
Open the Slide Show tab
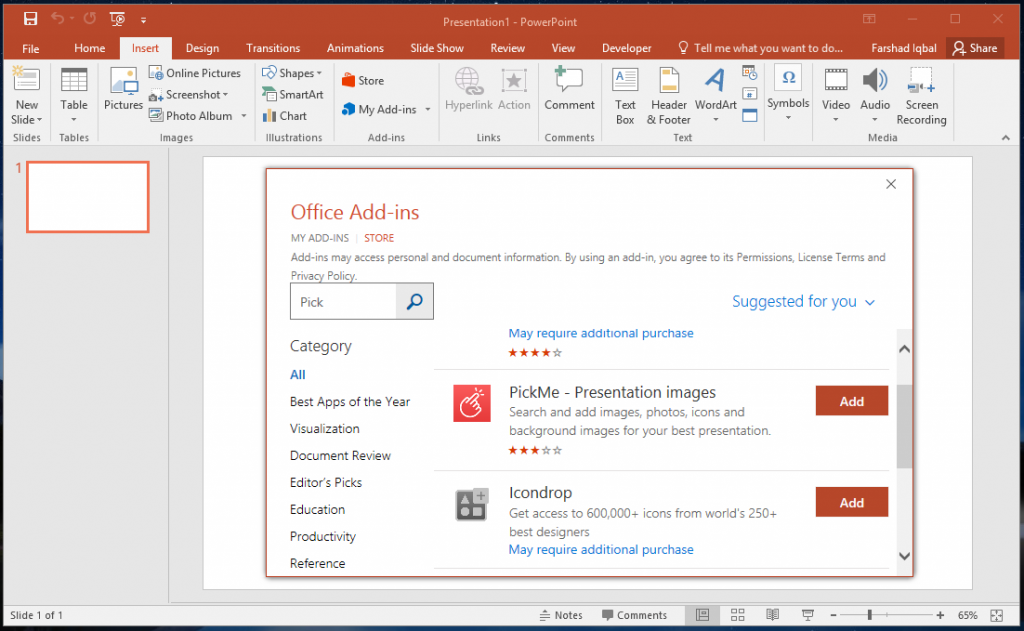437,48
